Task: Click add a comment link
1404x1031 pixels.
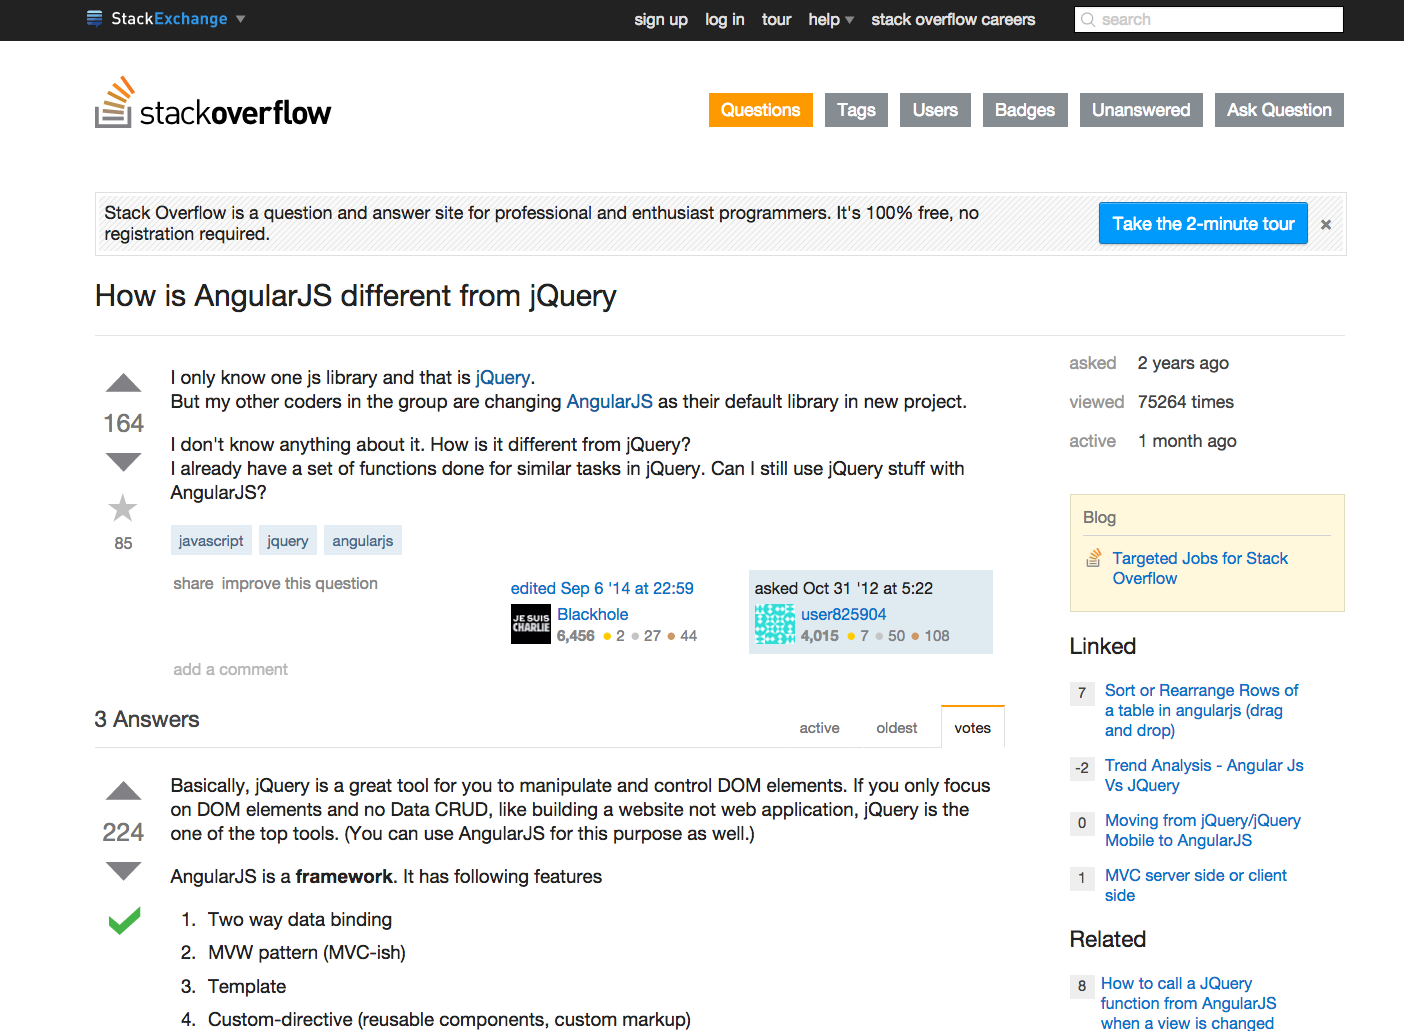Action: point(230,669)
